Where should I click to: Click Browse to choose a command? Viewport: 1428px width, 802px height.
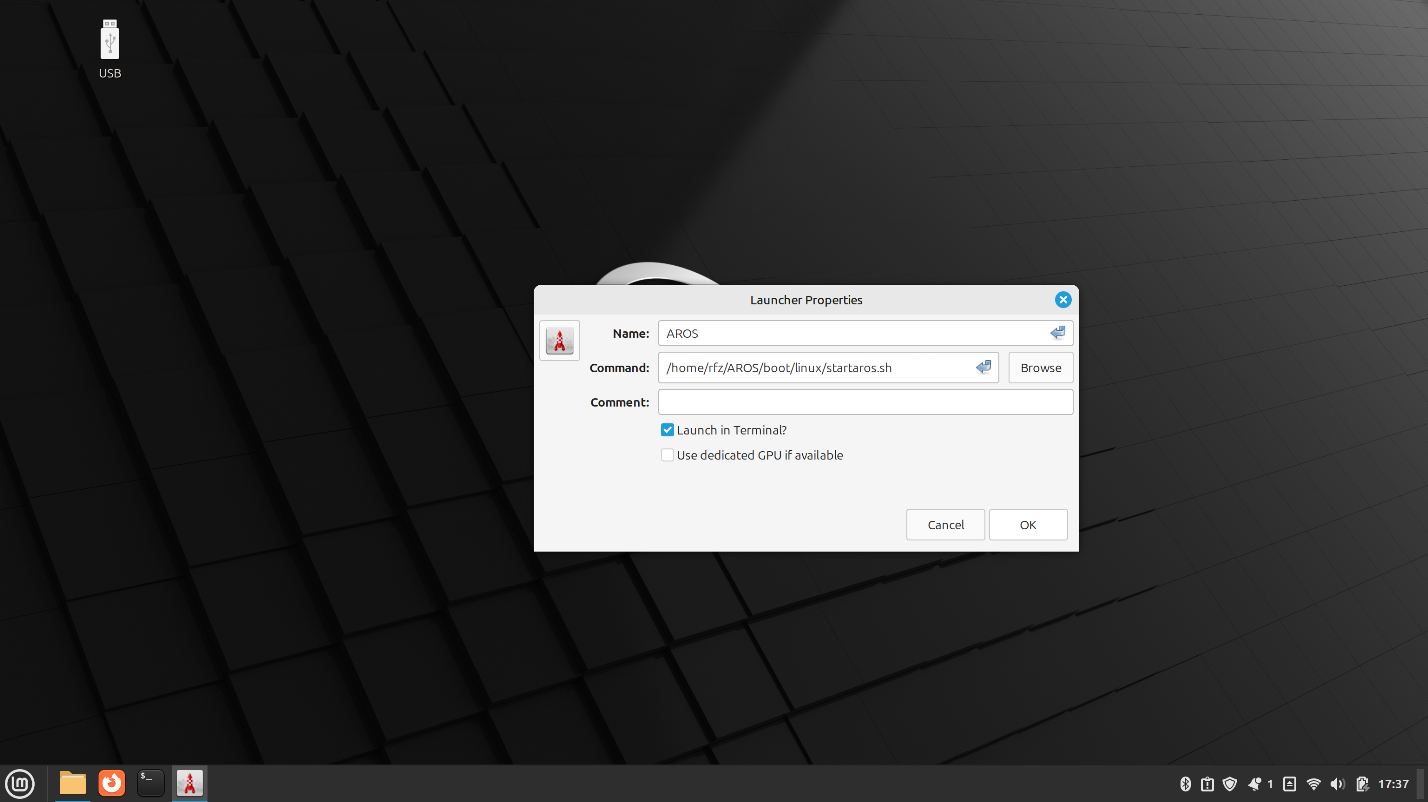coord(1041,367)
